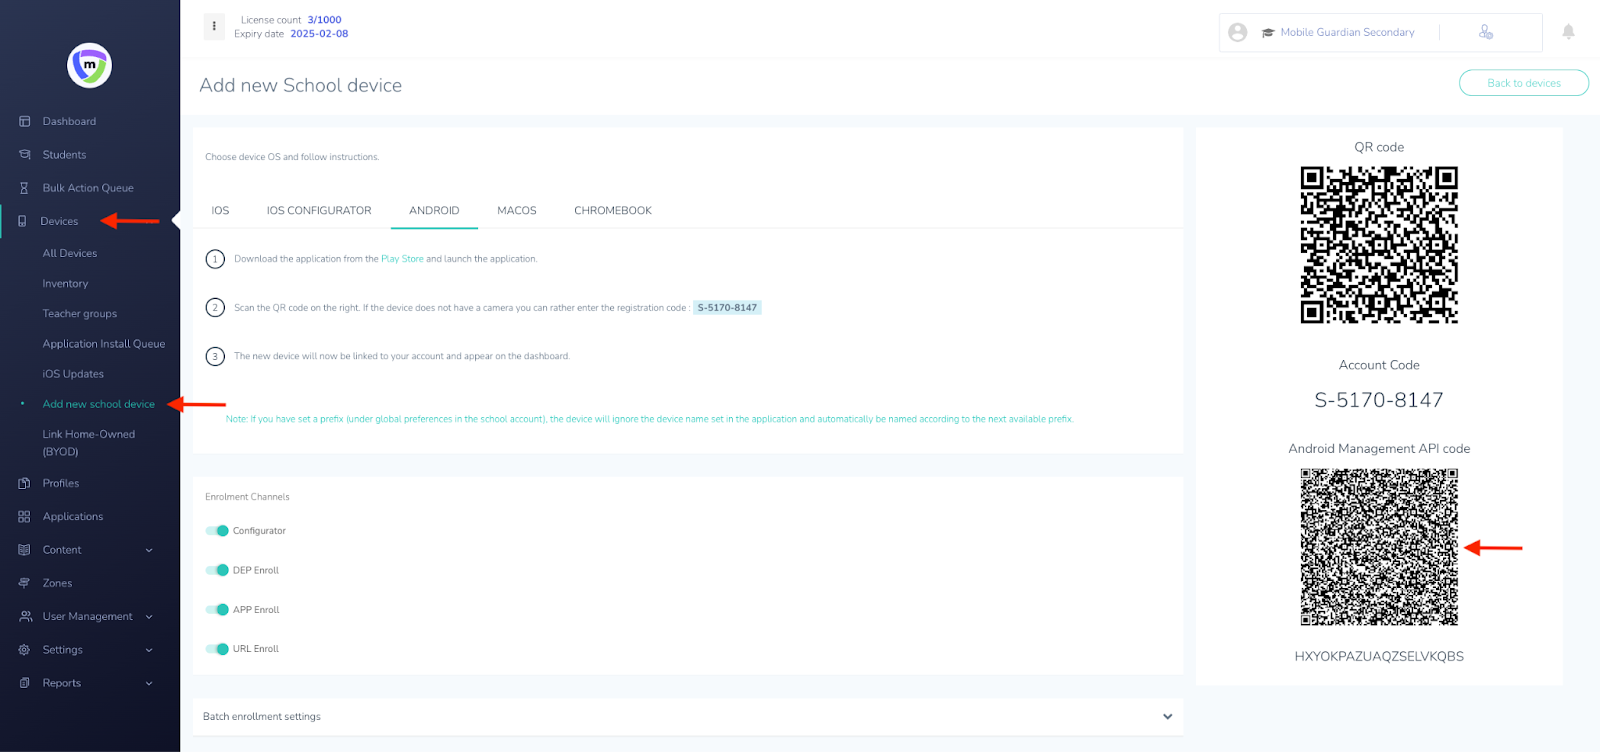Image resolution: width=1600 pixels, height=752 pixels.
Task: Click the User Management people icon
Action: tap(24, 617)
